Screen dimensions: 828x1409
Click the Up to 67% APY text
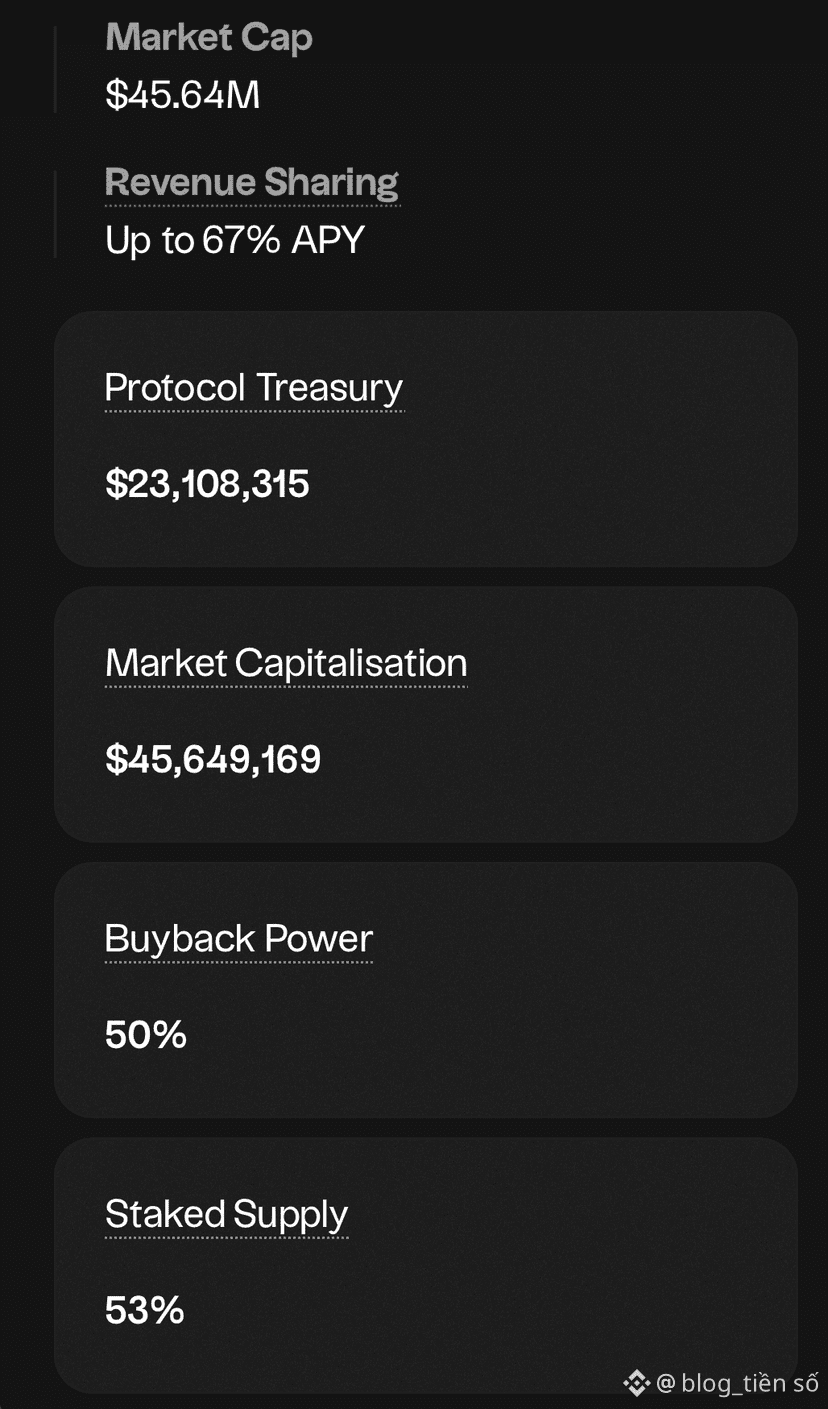tap(235, 240)
